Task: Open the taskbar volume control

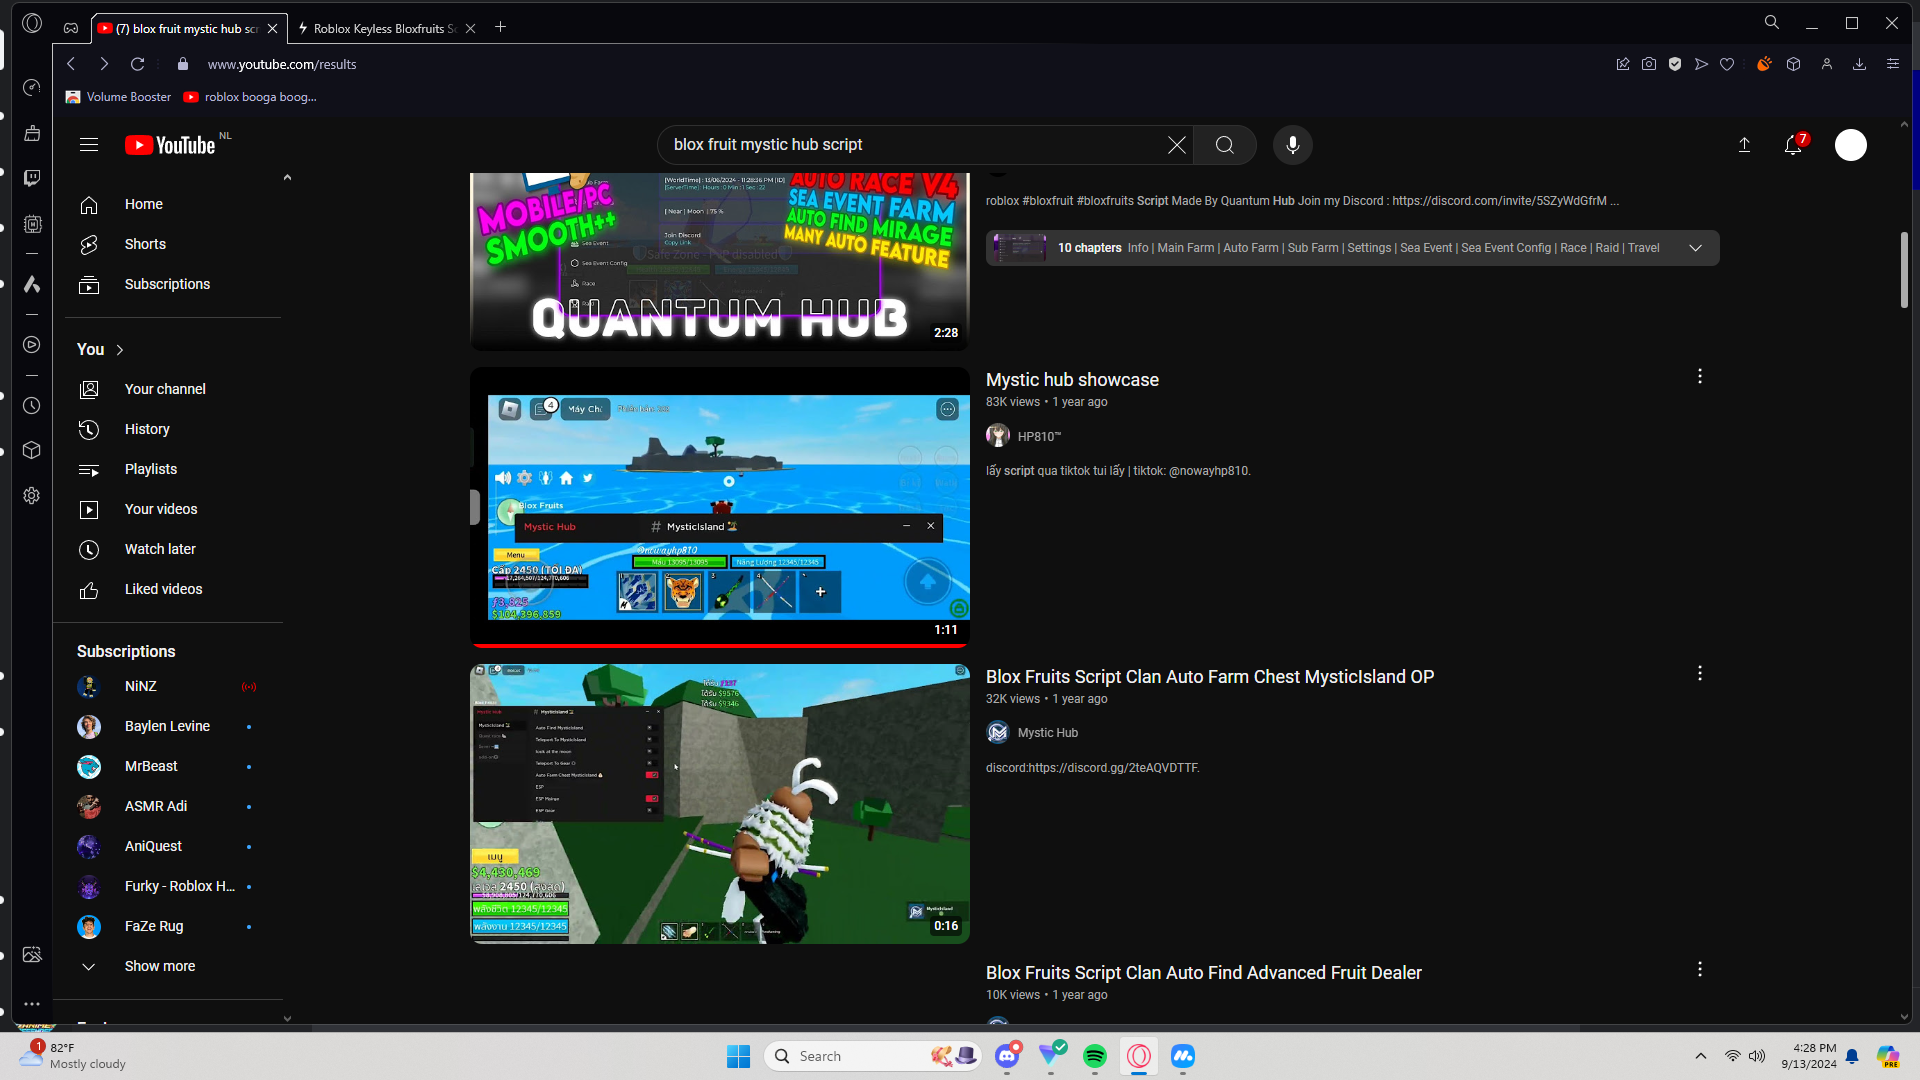Action: click(x=1757, y=1056)
